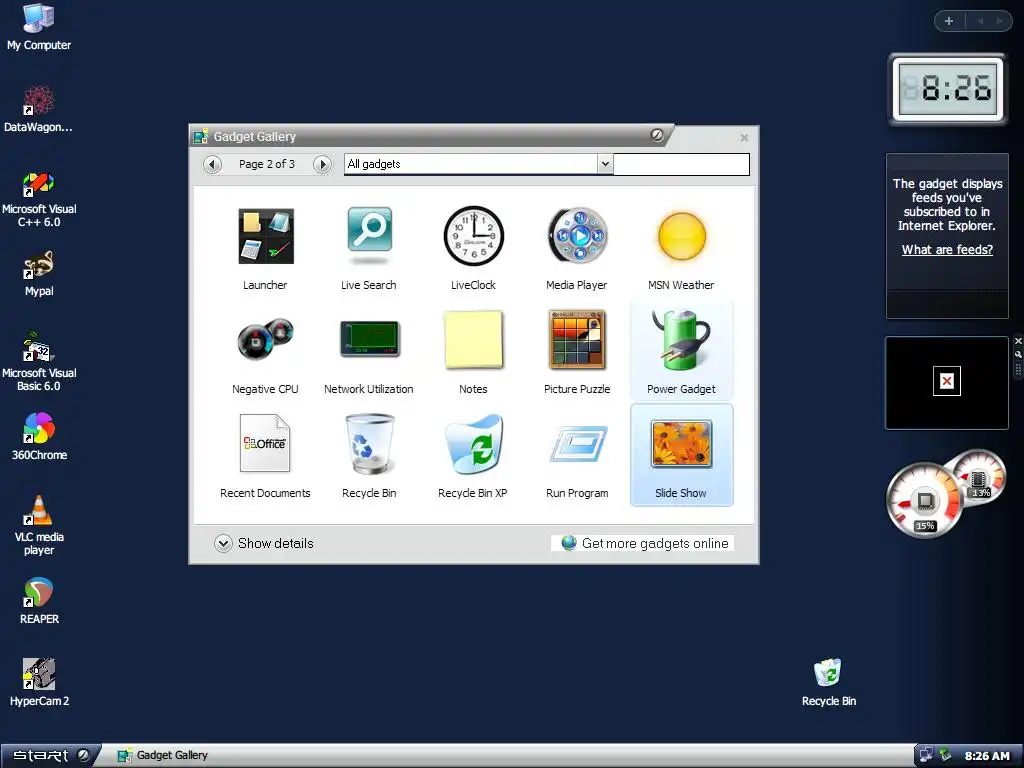This screenshot has height=768, width=1024.
Task: Select Microsoft Visual C++ 6.0 shortcut
Action: 39,199
